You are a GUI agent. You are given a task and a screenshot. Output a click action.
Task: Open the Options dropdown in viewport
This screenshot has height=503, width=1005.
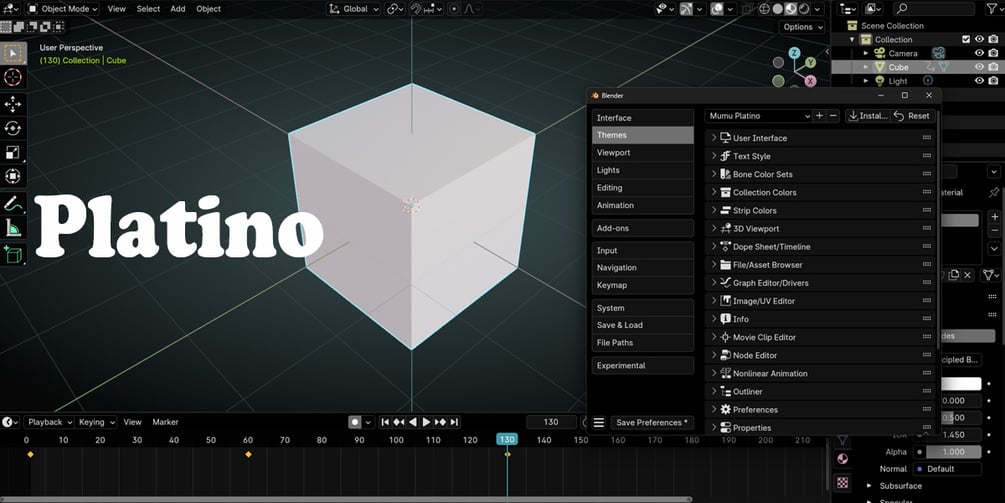(x=802, y=27)
